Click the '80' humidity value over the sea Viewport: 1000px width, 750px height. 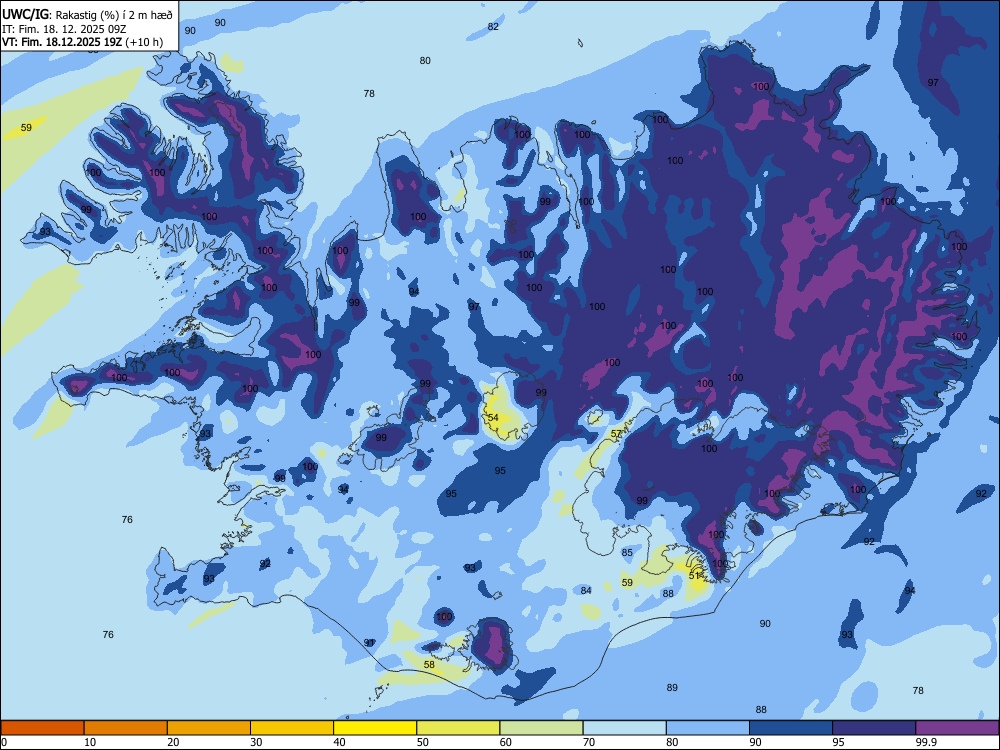click(425, 61)
